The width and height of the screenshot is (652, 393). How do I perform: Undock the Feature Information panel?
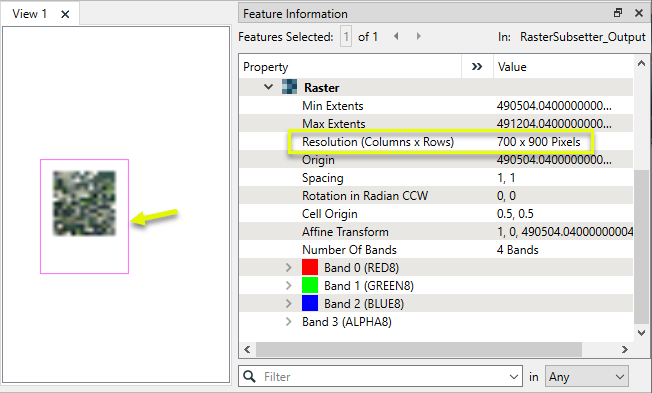click(618, 13)
